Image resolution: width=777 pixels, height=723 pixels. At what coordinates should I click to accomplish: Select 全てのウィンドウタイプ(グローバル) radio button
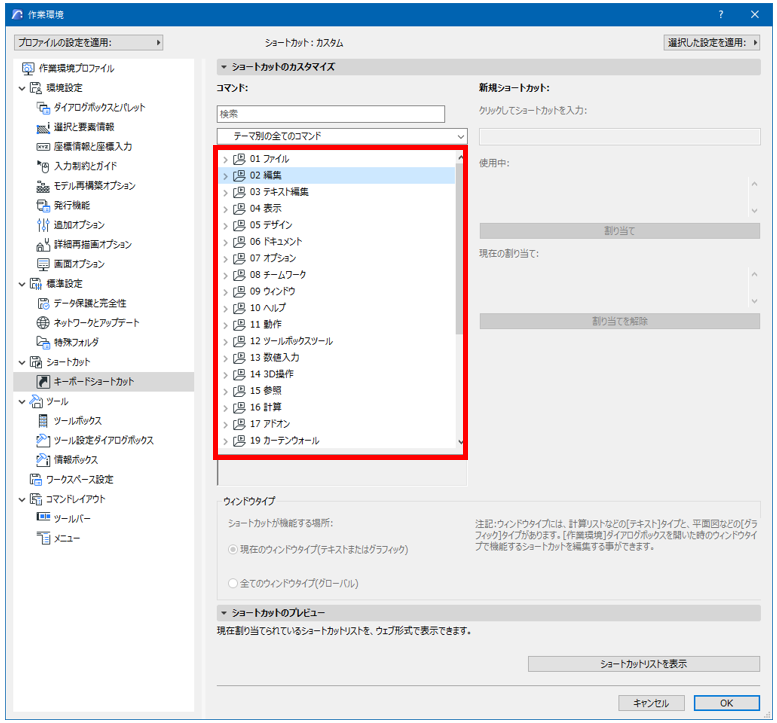(232, 583)
